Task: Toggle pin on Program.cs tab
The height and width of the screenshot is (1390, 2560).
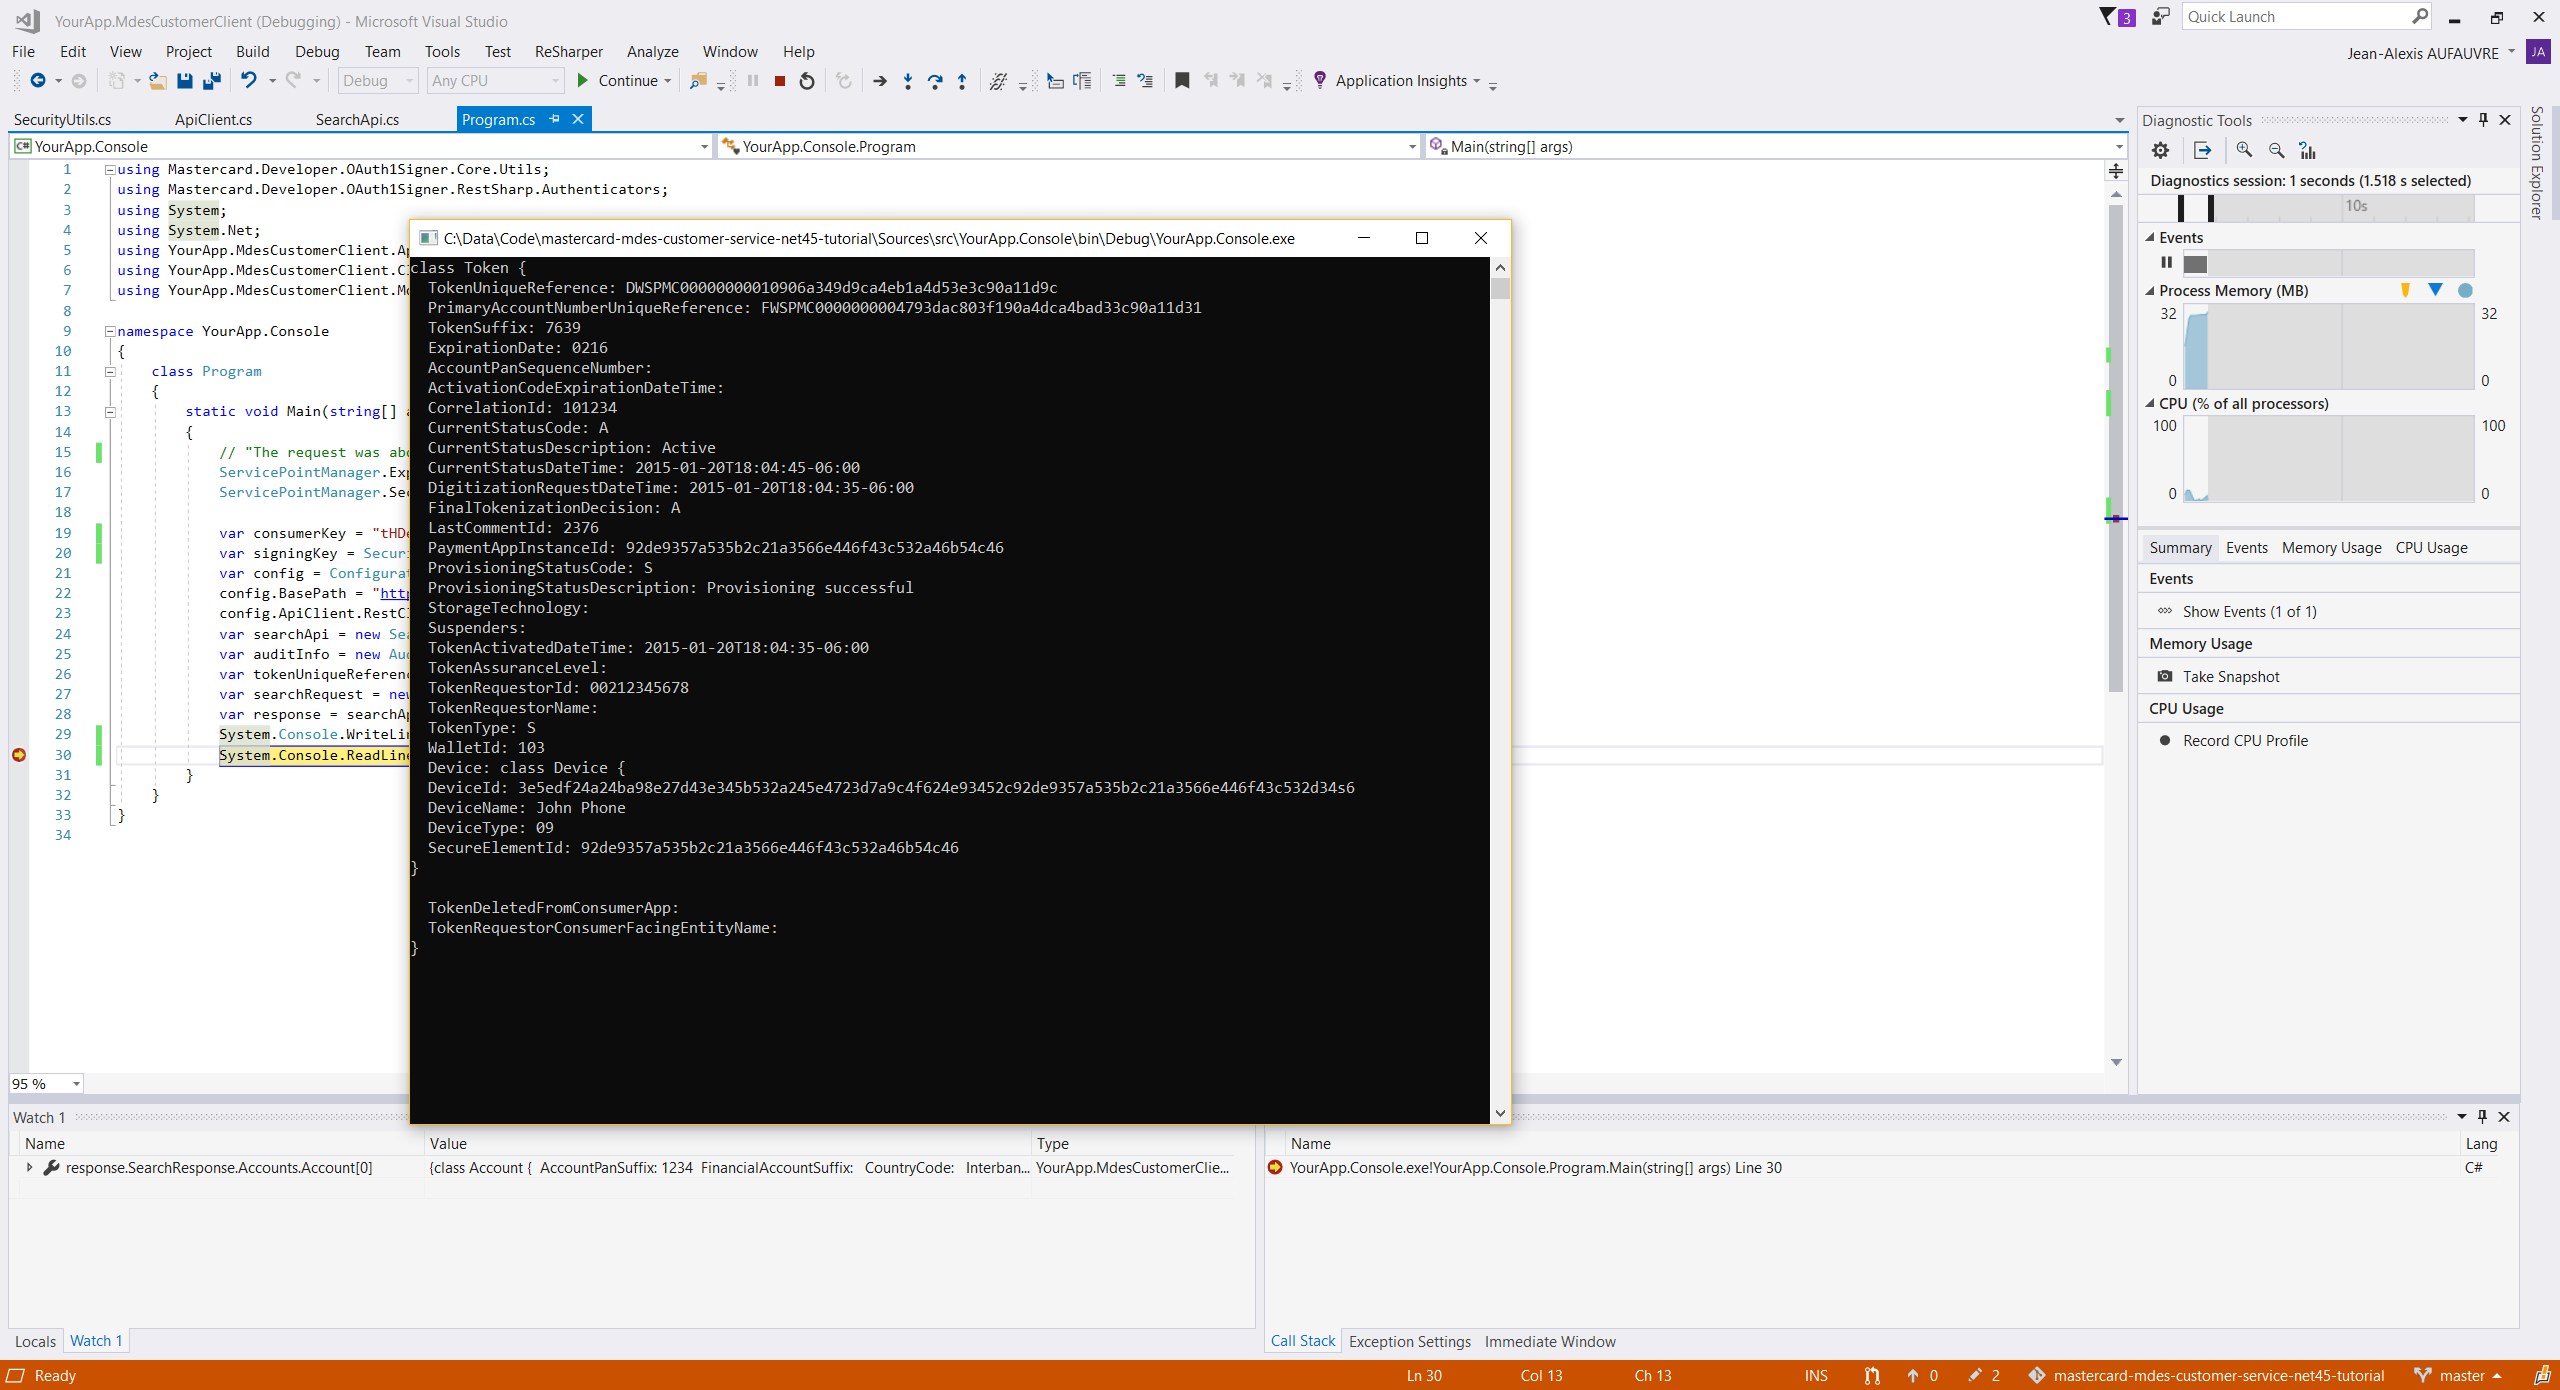Action: pos(555,119)
